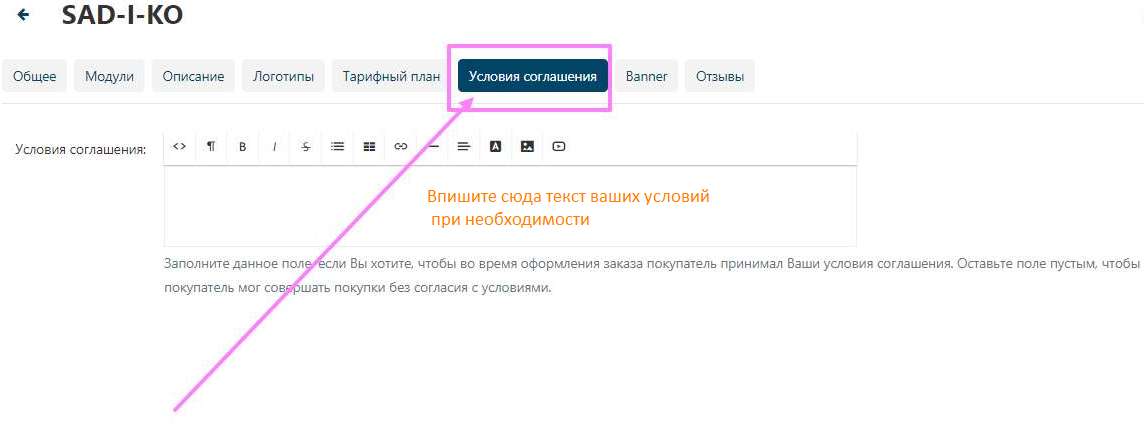Apply italic formatting
Screen dimensions: 1144x424
[x=274, y=147]
